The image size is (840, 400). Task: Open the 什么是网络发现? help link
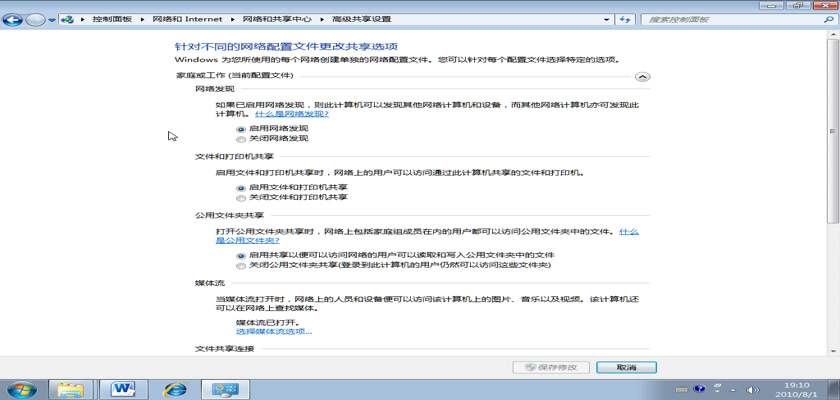291,114
